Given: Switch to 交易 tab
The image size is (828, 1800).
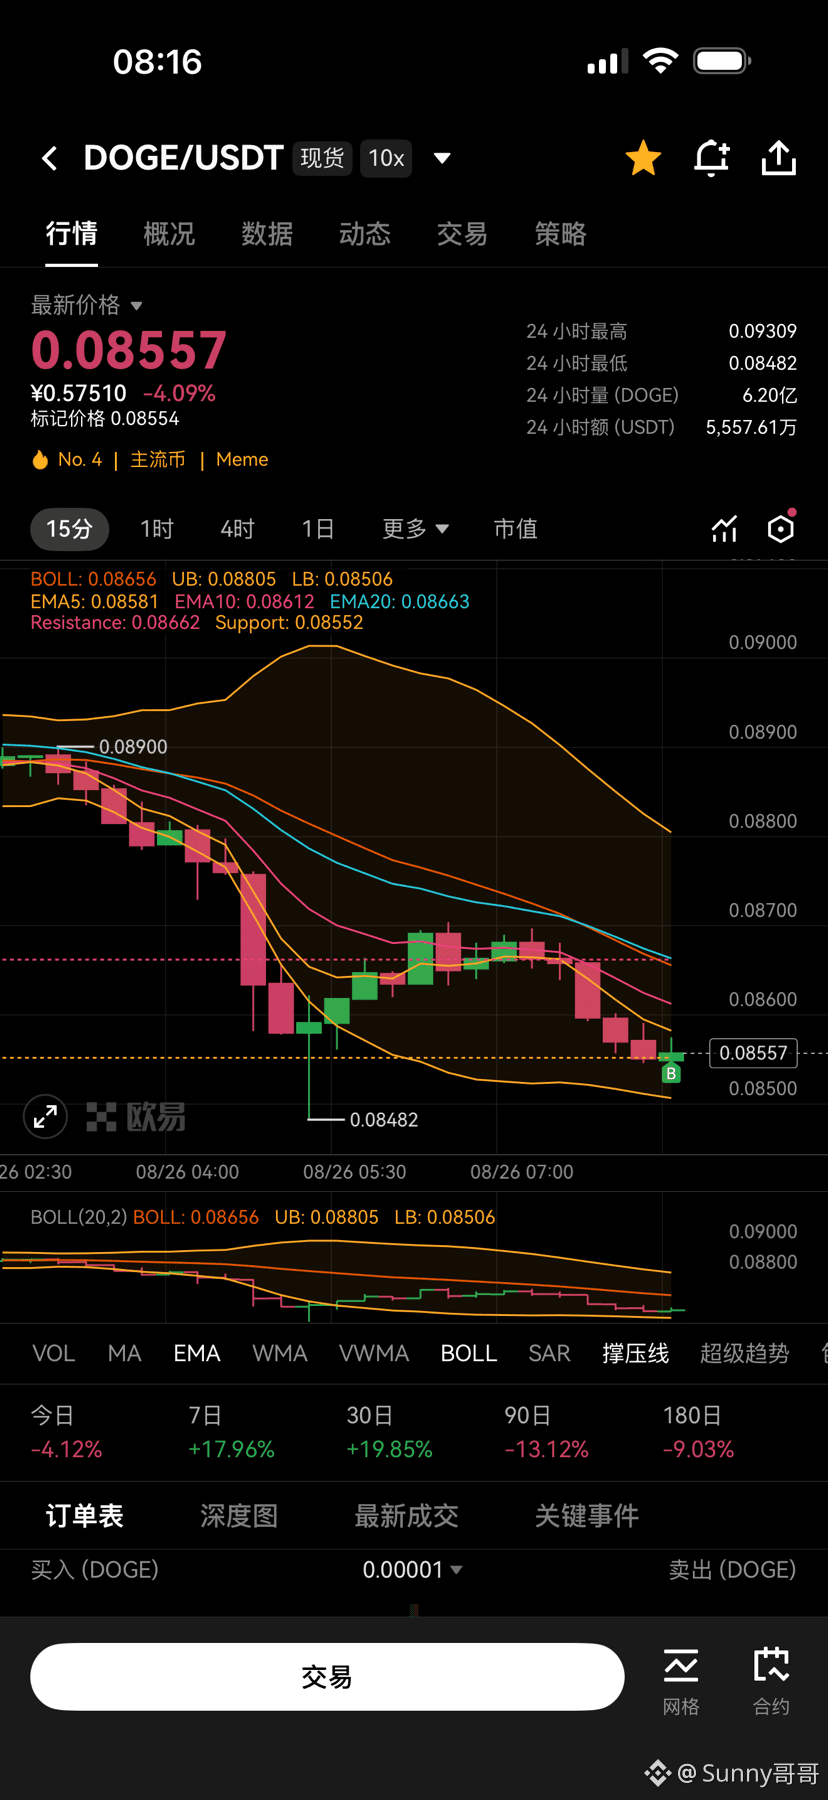Looking at the screenshot, I should (x=462, y=234).
